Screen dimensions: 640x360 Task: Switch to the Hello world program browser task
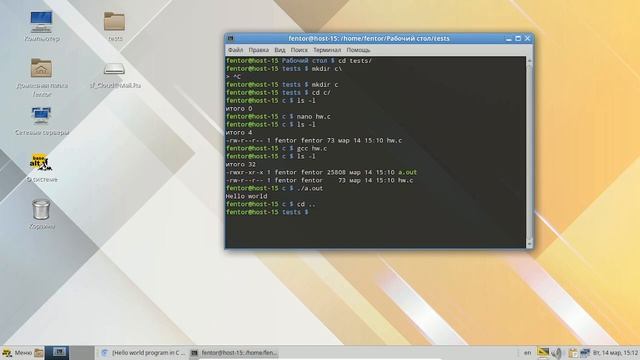[x=143, y=353]
